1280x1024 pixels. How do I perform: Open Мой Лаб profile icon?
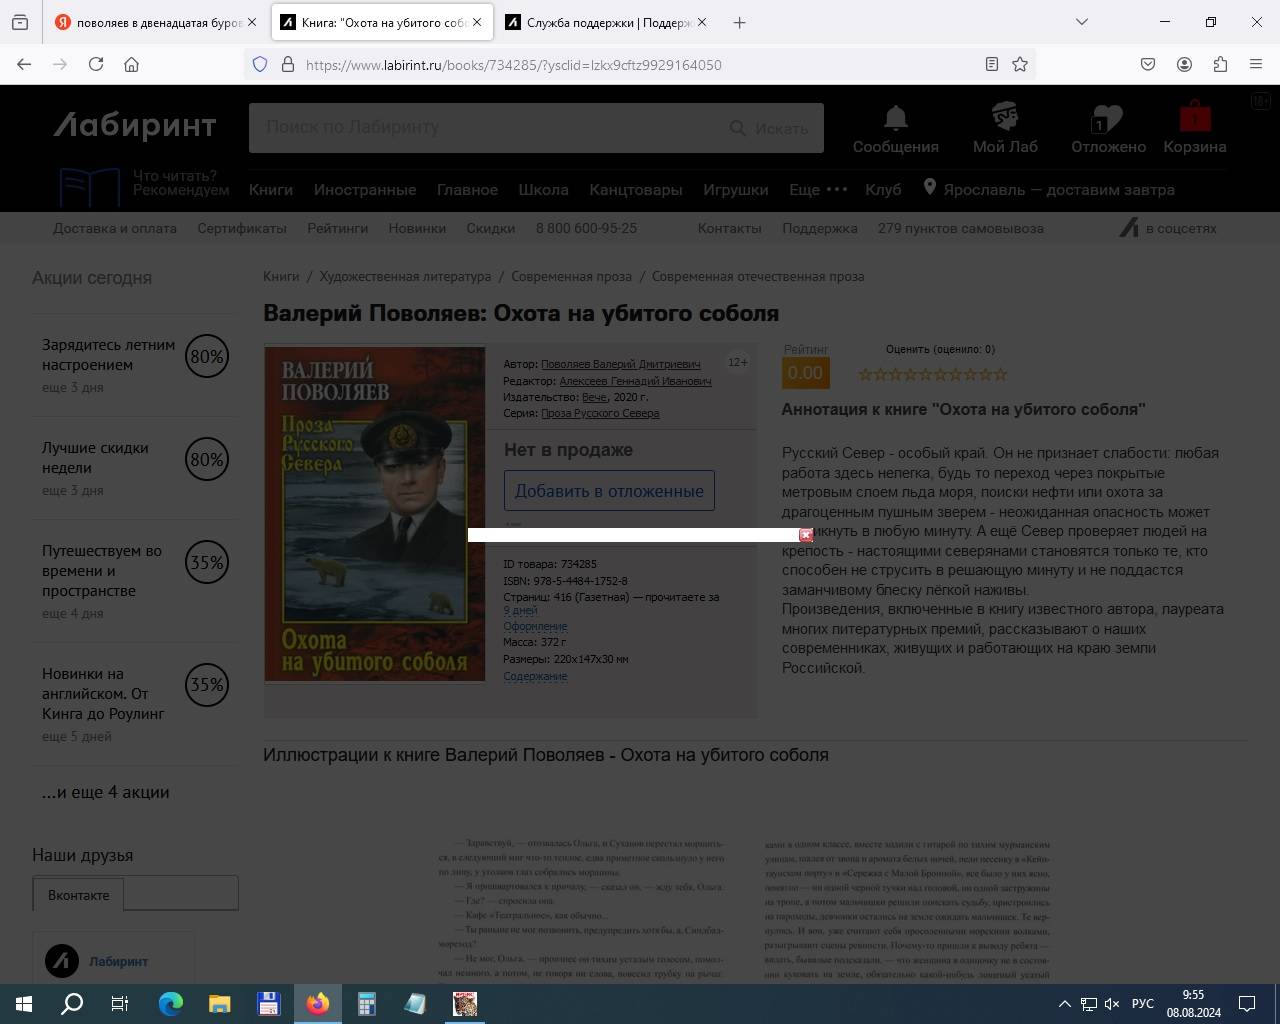pos(1005,128)
